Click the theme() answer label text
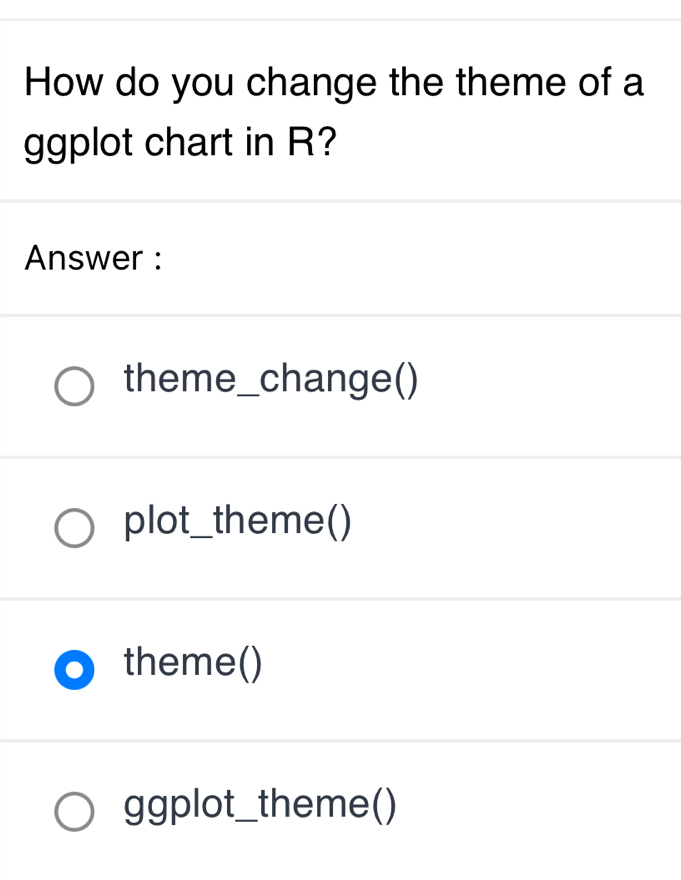The image size is (681, 880). coord(192,662)
